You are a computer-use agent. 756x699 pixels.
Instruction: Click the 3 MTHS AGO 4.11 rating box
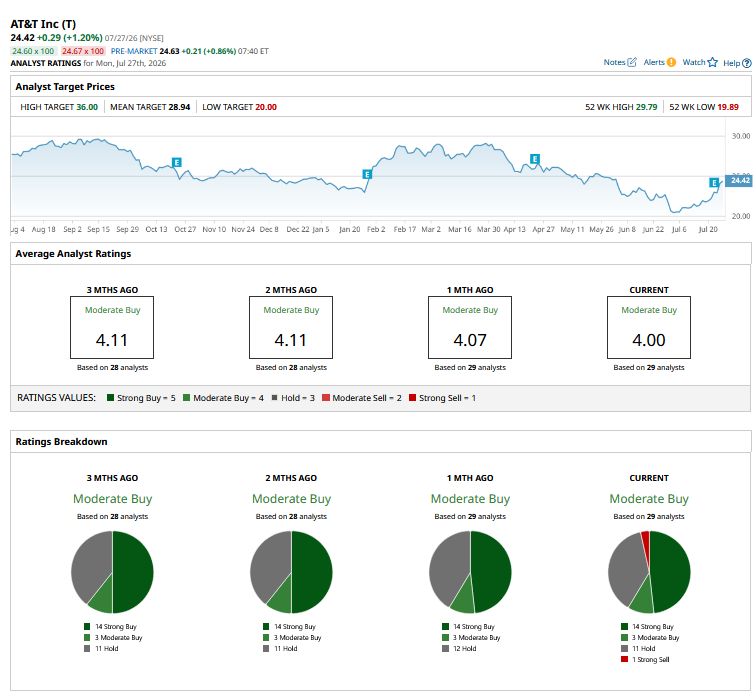click(112, 327)
